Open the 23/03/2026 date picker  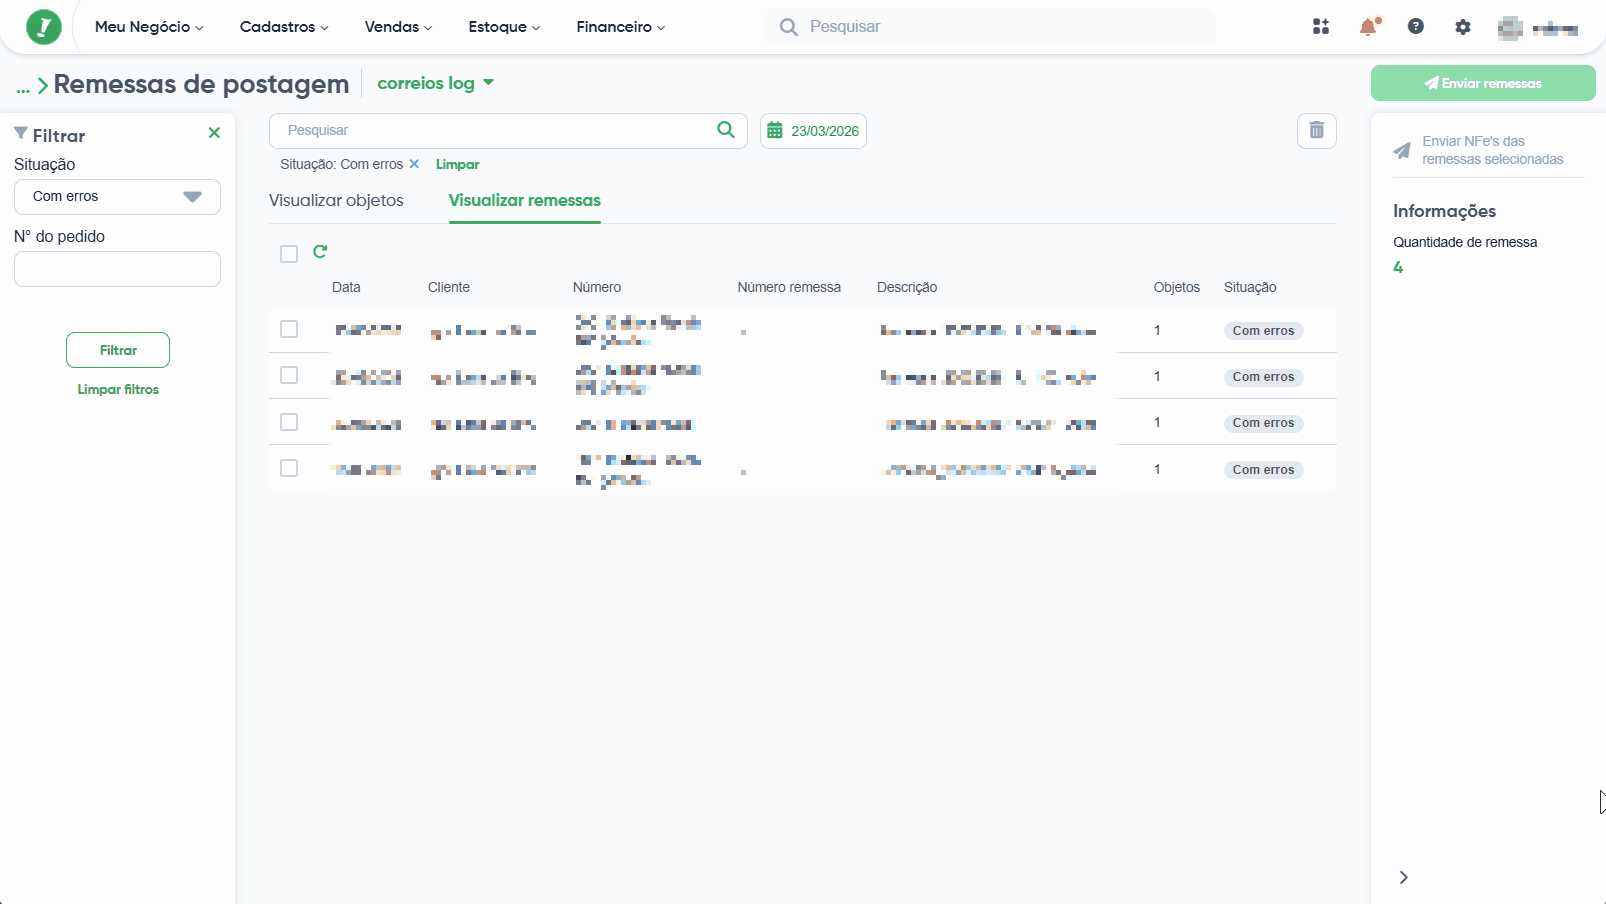point(813,131)
